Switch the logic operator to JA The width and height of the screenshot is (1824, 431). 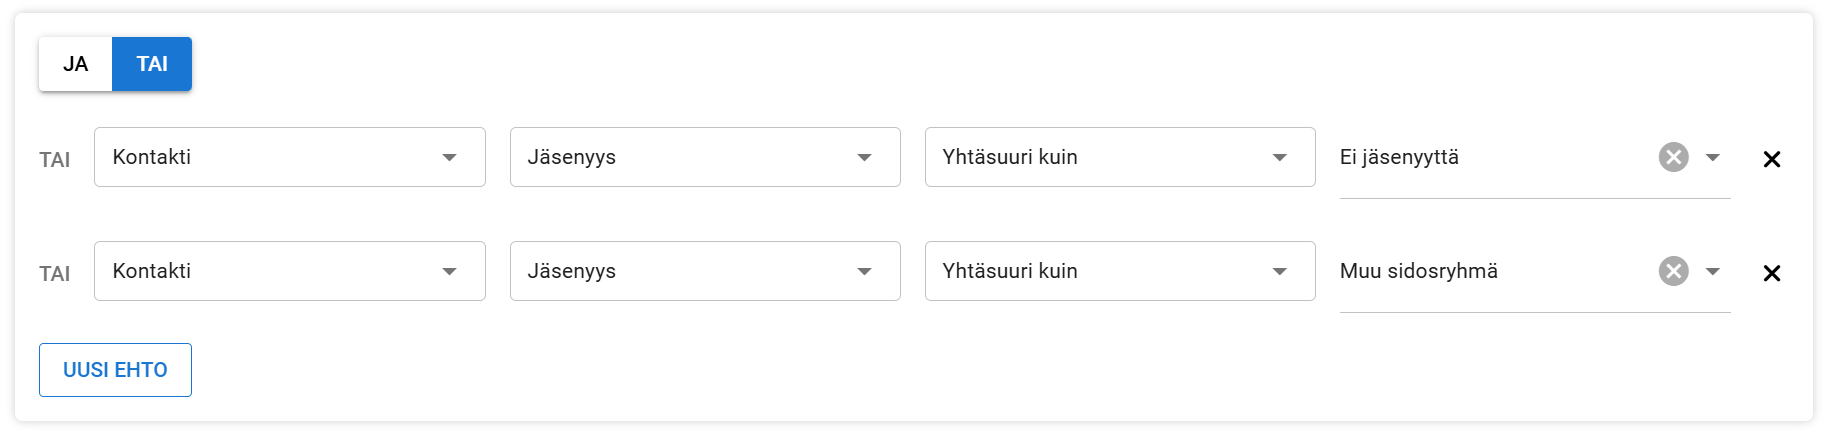click(x=76, y=64)
